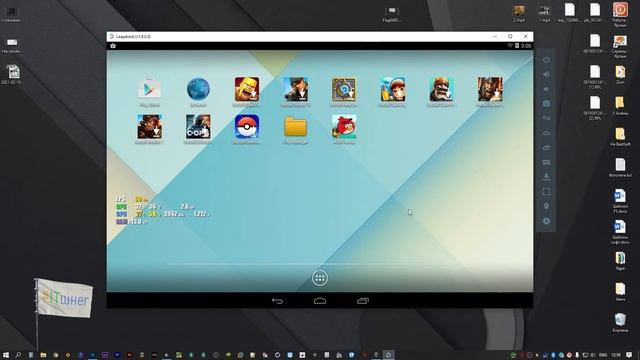Select the Recycle Bin desktop icon
This screenshot has height=360, width=640.
(620, 322)
